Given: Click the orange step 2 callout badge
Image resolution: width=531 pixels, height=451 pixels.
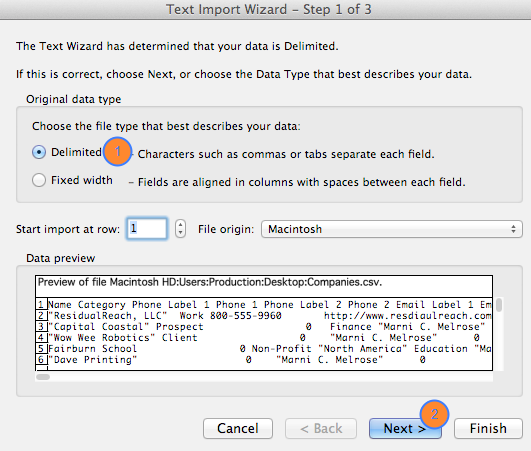Looking at the screenshot, I should tap(434, 414).
